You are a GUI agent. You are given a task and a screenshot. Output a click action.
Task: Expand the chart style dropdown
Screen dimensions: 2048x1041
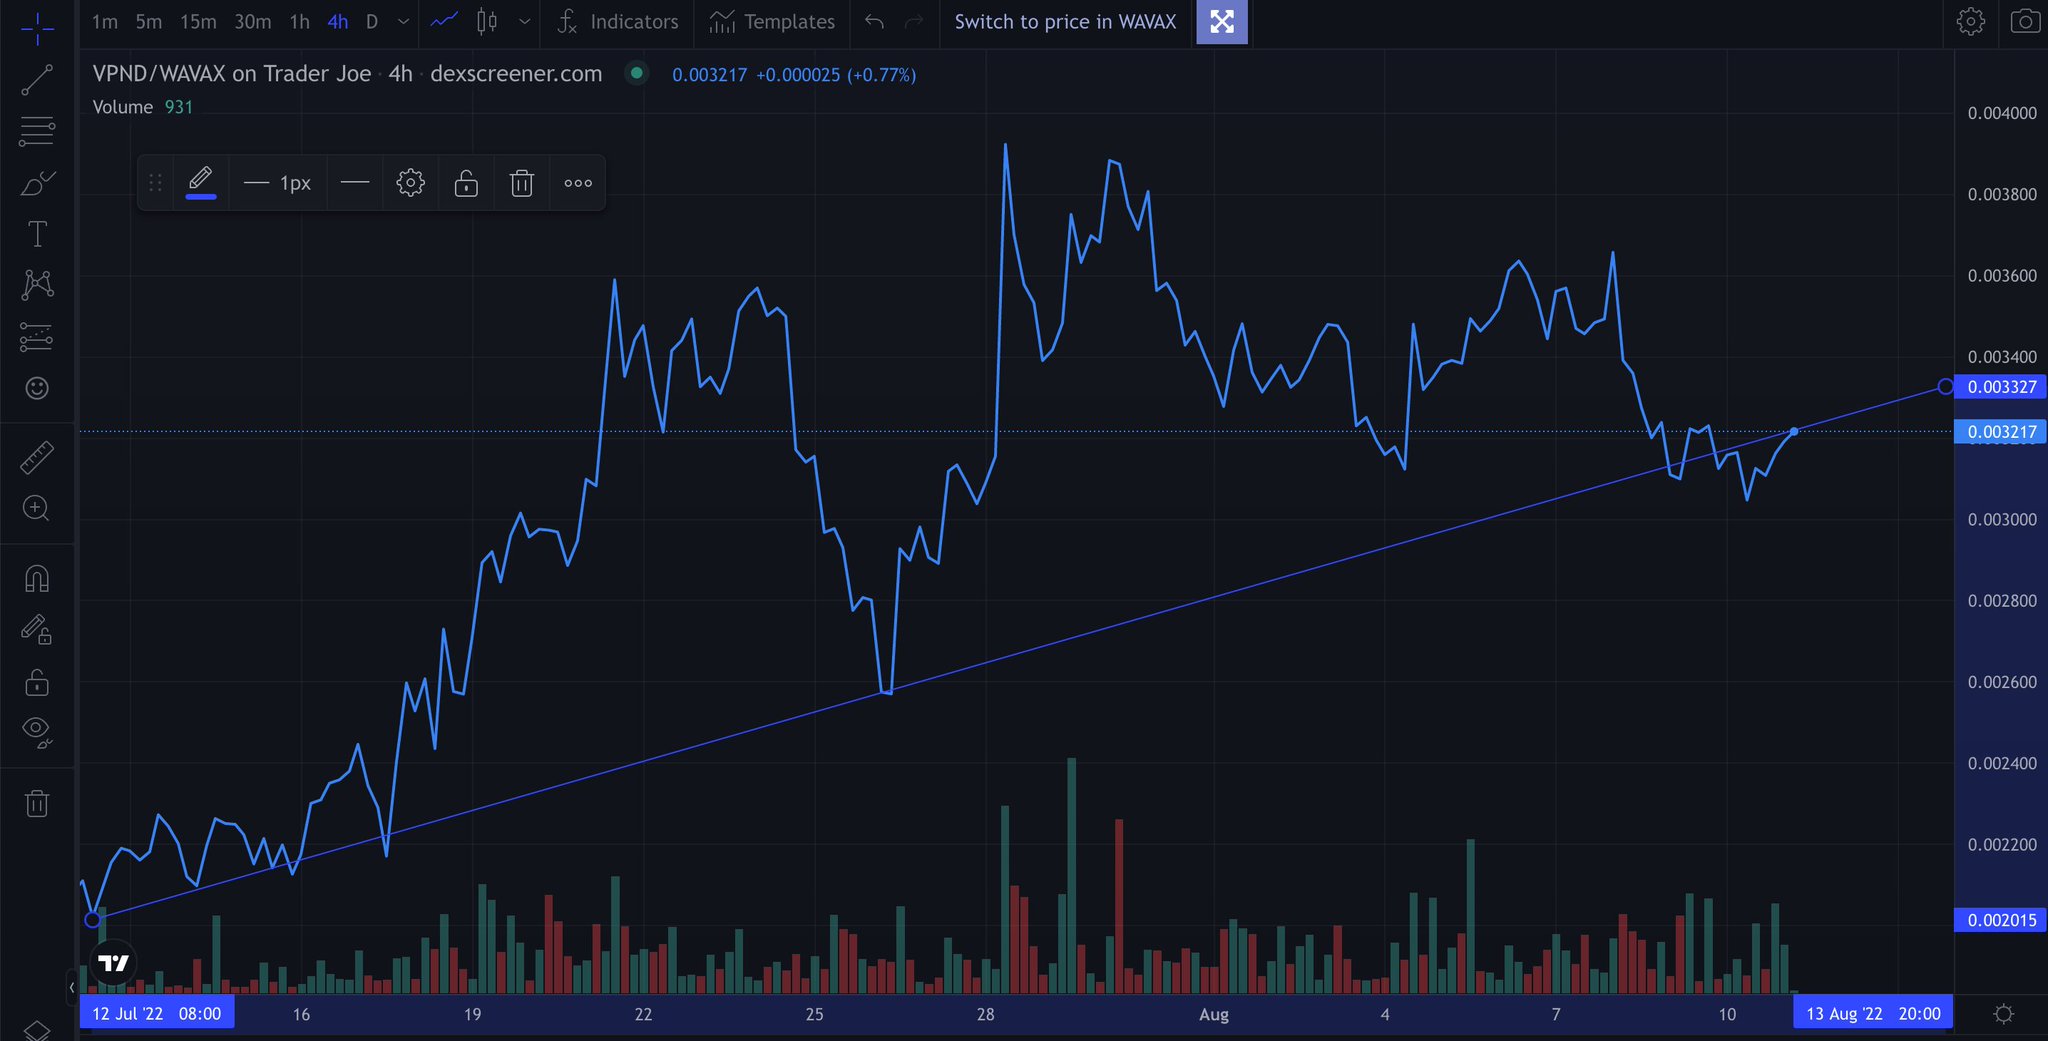point(524,22)
